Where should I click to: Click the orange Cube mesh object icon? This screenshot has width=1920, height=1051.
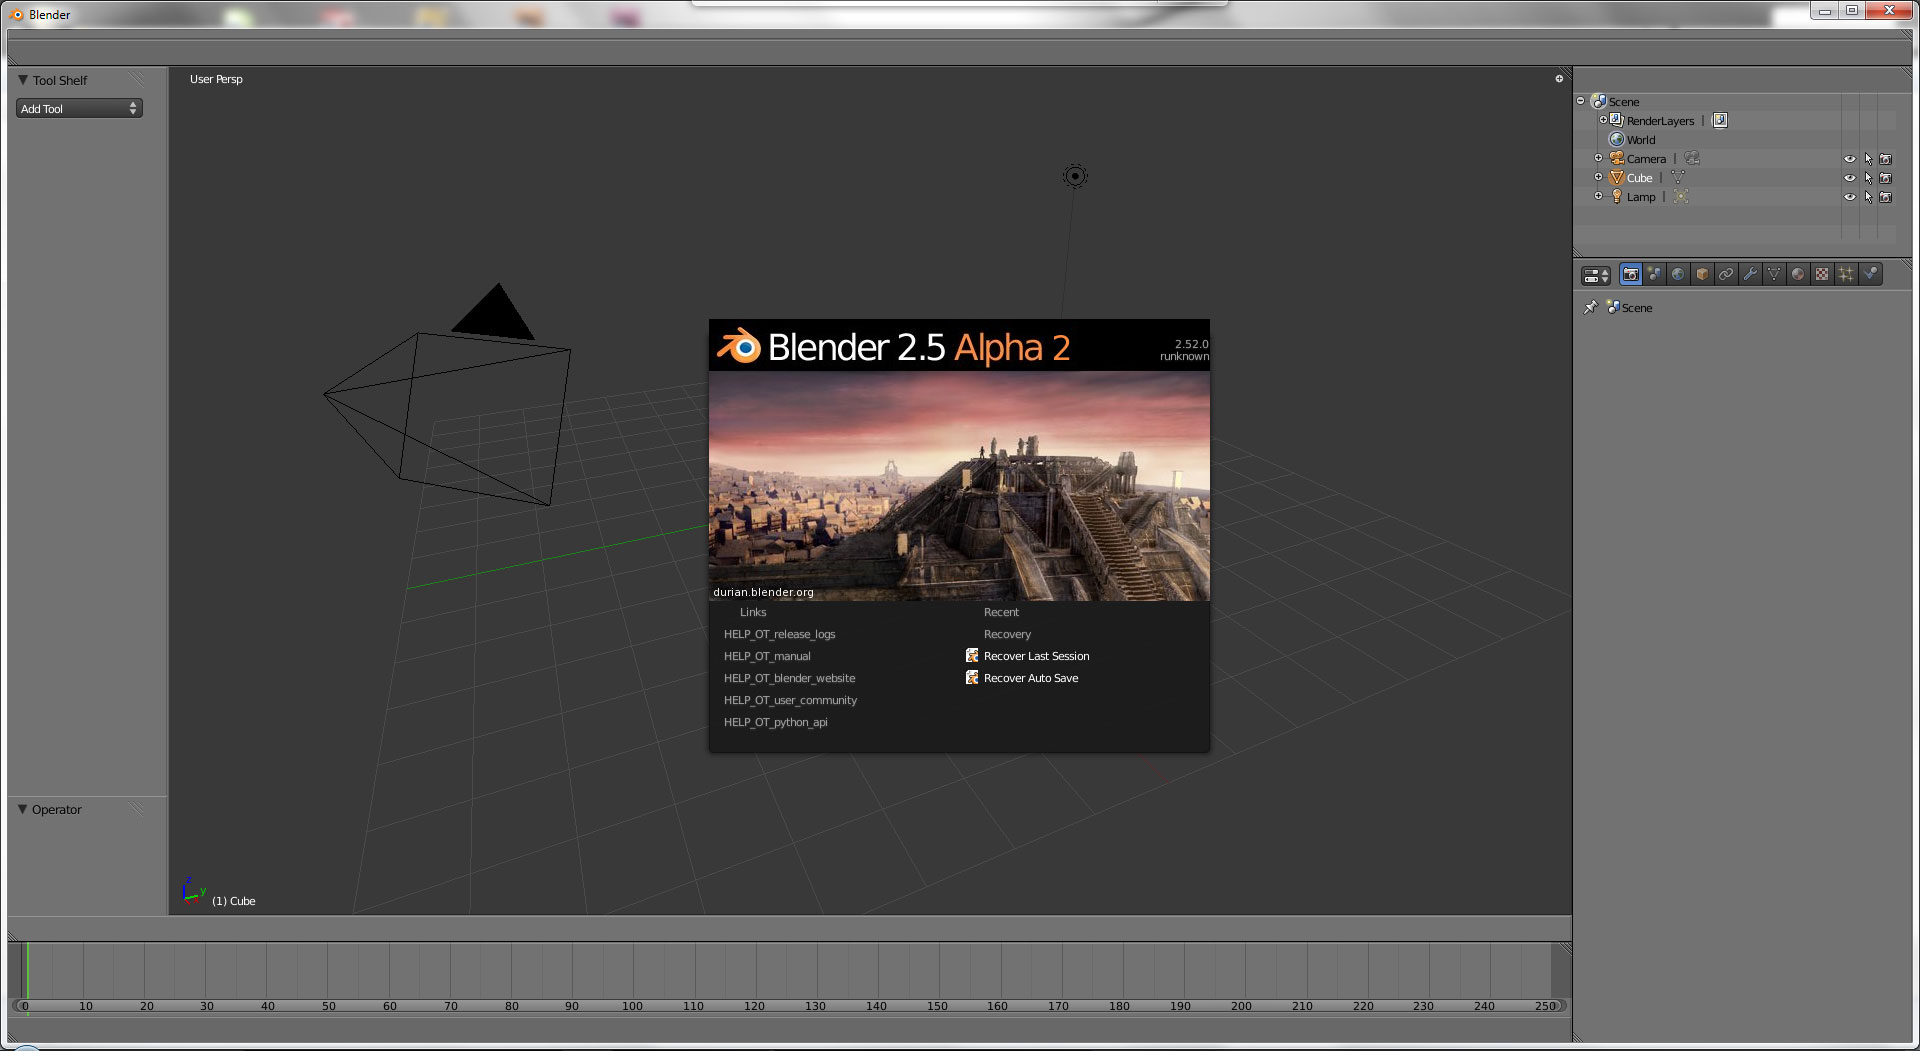1617,177
